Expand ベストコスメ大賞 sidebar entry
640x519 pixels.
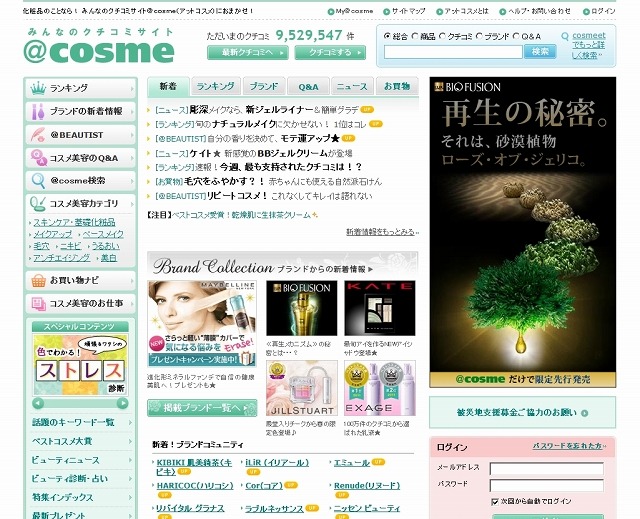point(81,441)
